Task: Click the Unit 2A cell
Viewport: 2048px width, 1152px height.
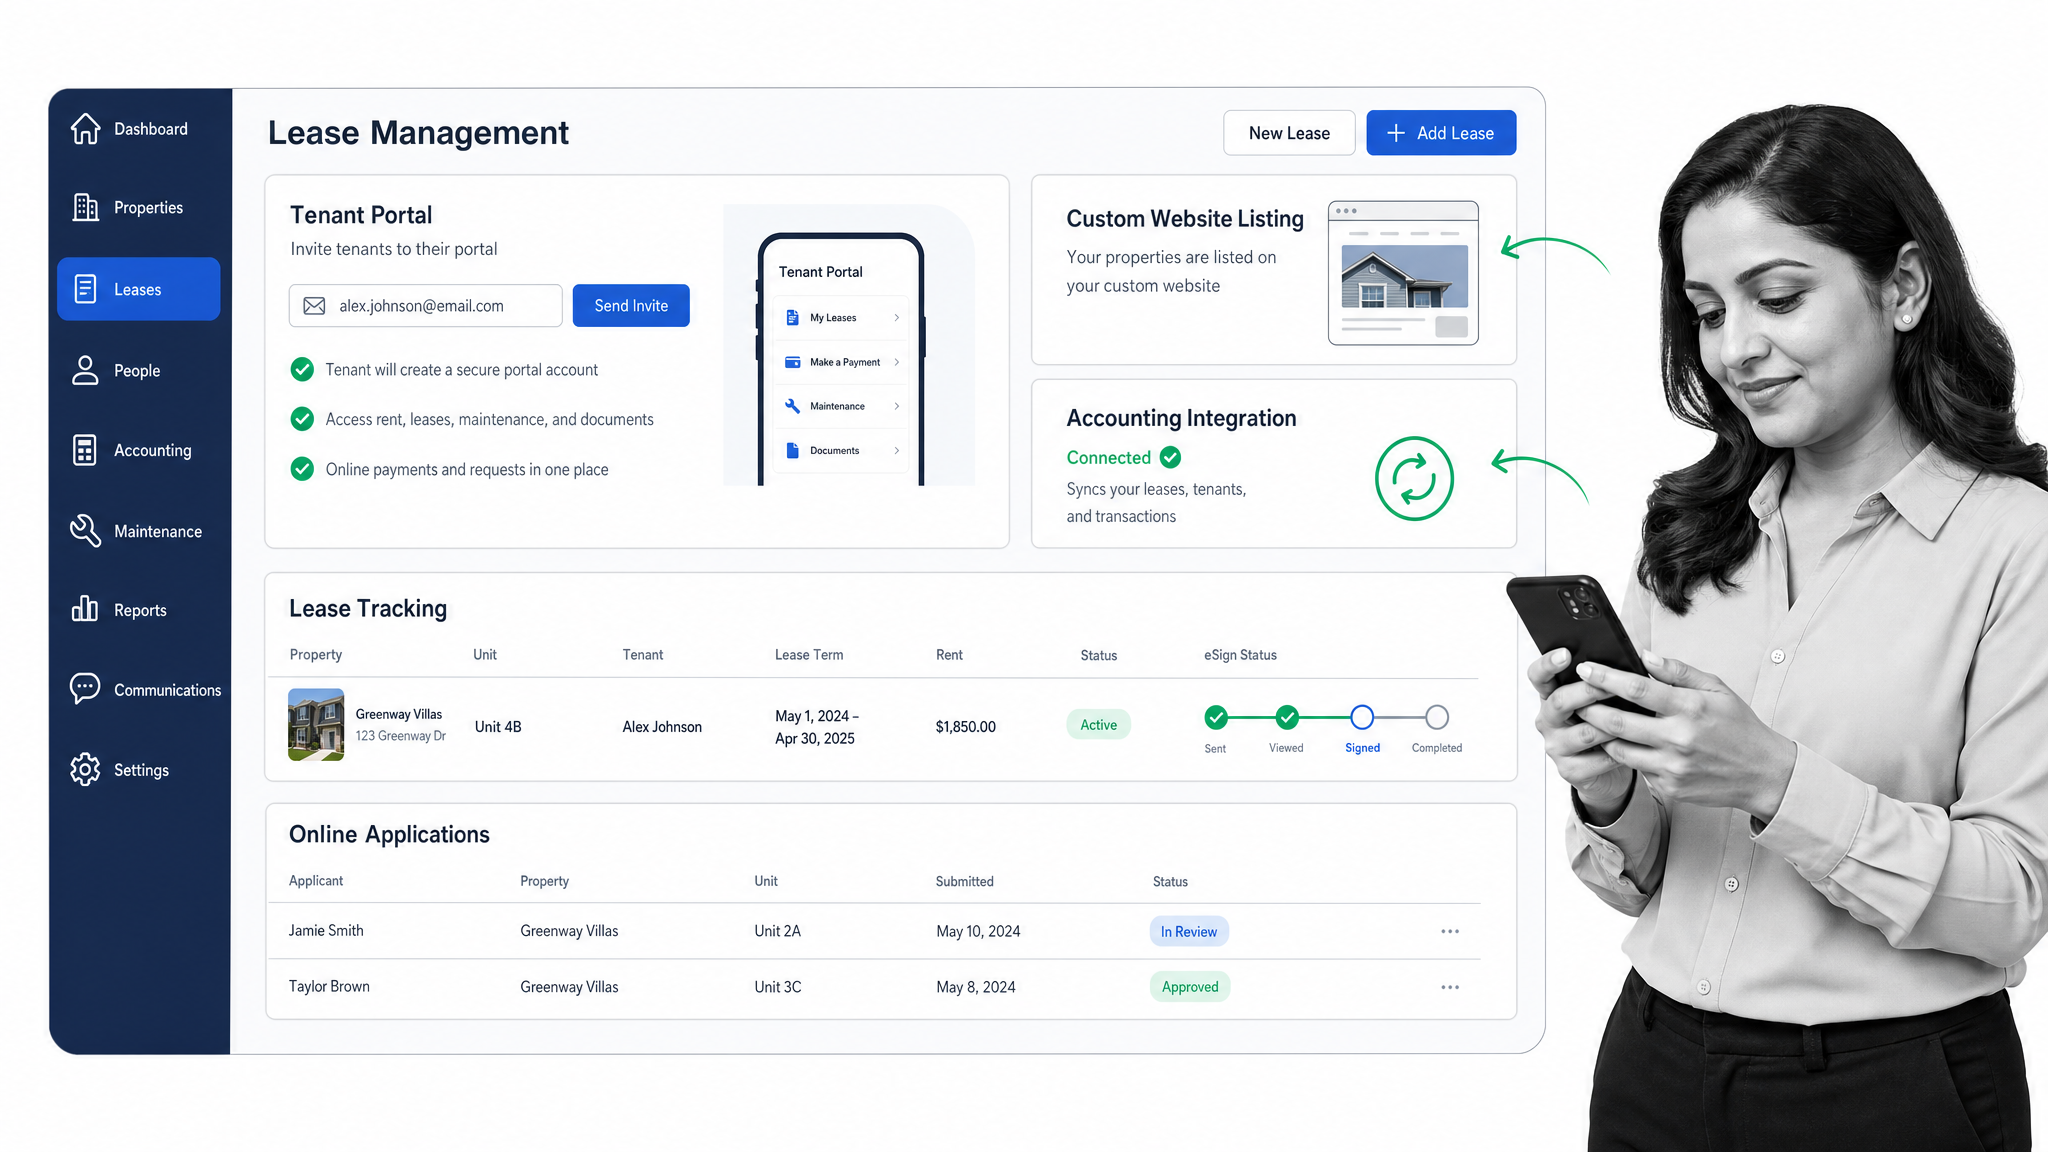Action: [x=778, y=931]
